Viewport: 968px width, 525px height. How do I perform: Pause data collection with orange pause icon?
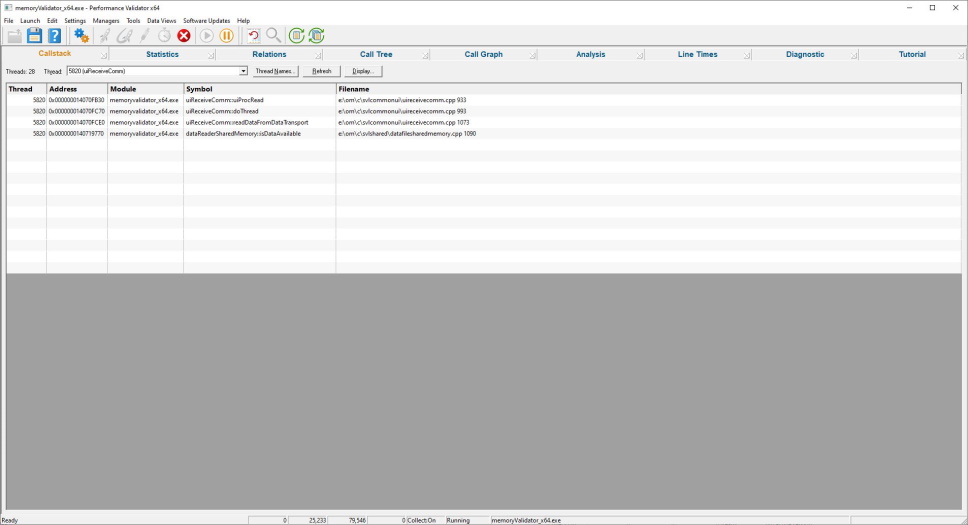click(x=227, y=36)
